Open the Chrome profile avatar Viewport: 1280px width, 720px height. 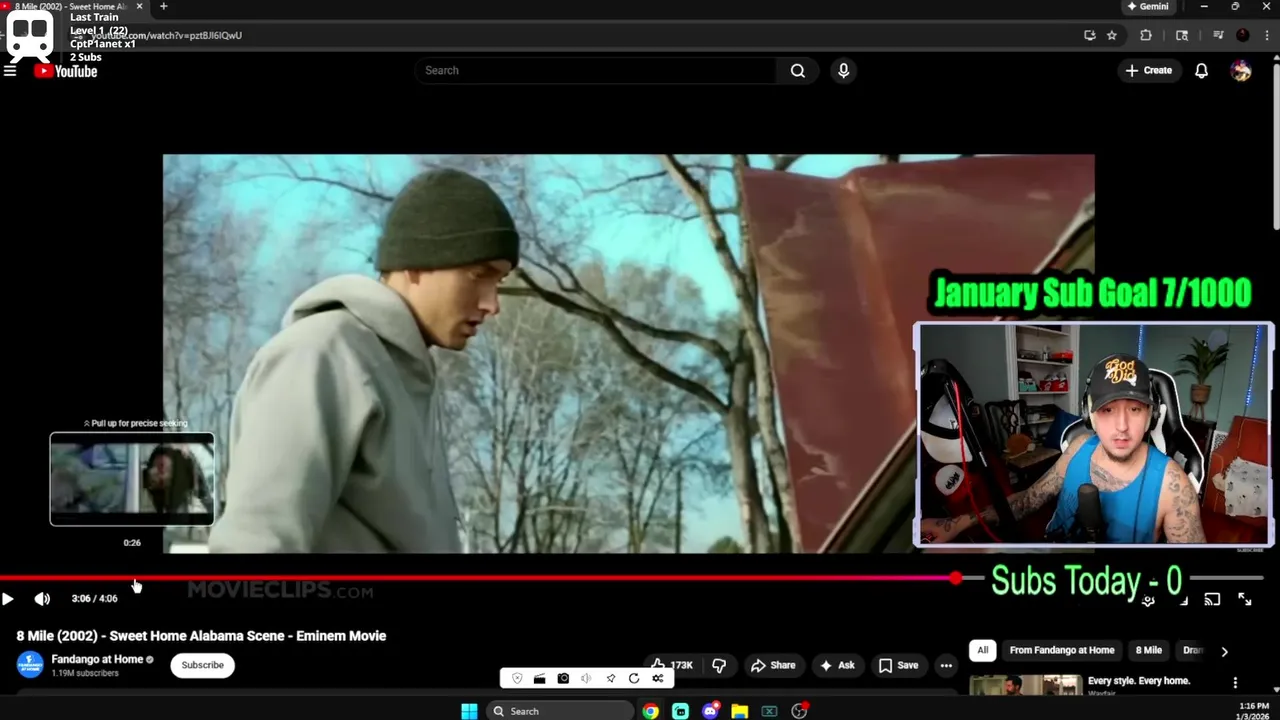pos(1243,35)
